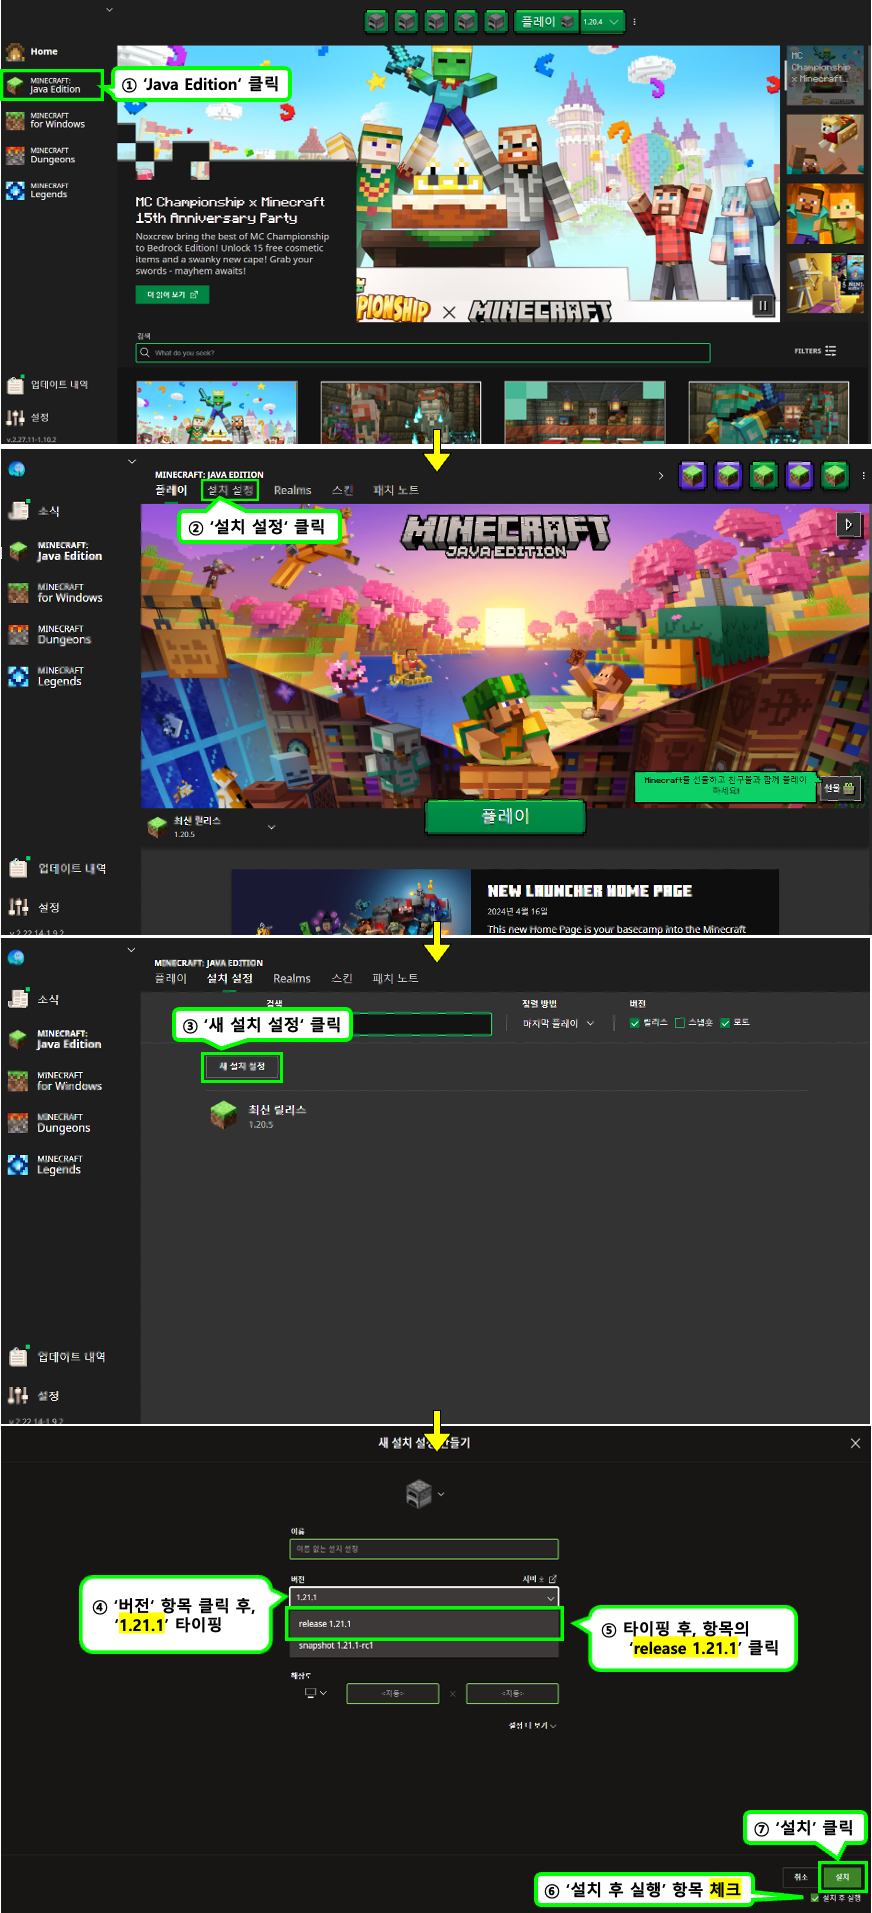The height and width of the screenshot is (1913, 872).
Task: Expand the account chevron at the Home screen top-left
Action: click(x=109, y=10)
